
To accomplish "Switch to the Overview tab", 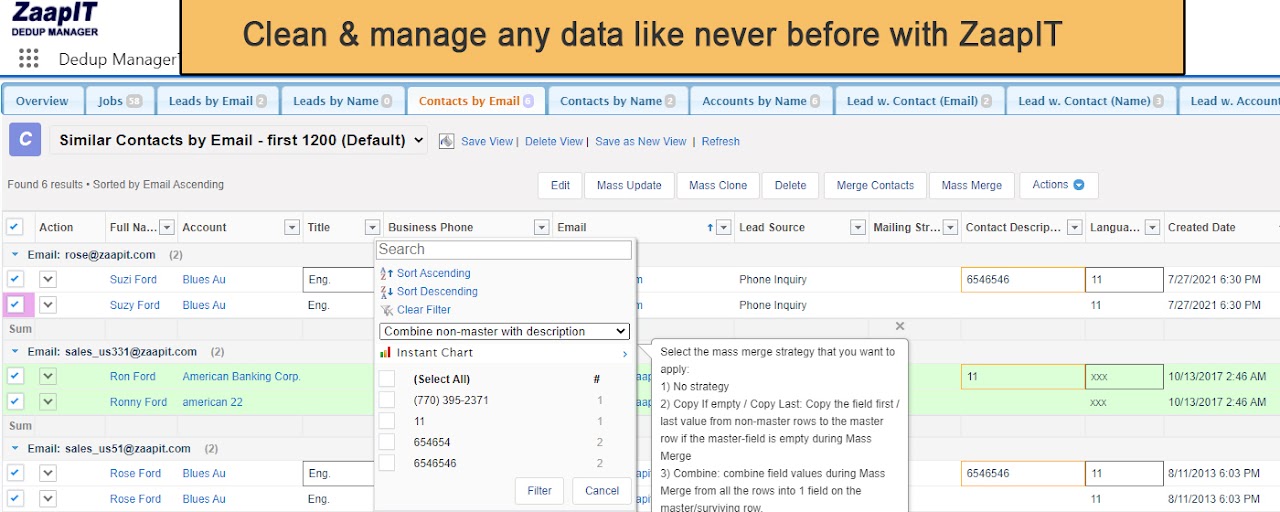I will (x=42, y=101).
